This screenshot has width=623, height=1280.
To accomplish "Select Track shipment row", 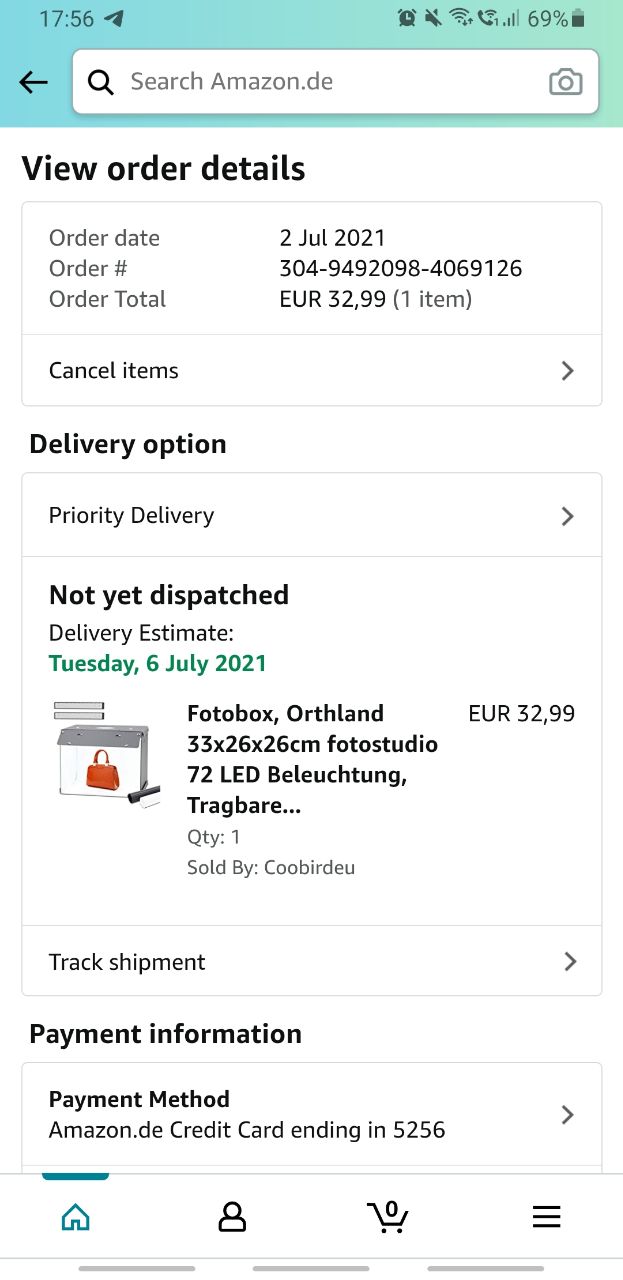I will tap(127, 962).
